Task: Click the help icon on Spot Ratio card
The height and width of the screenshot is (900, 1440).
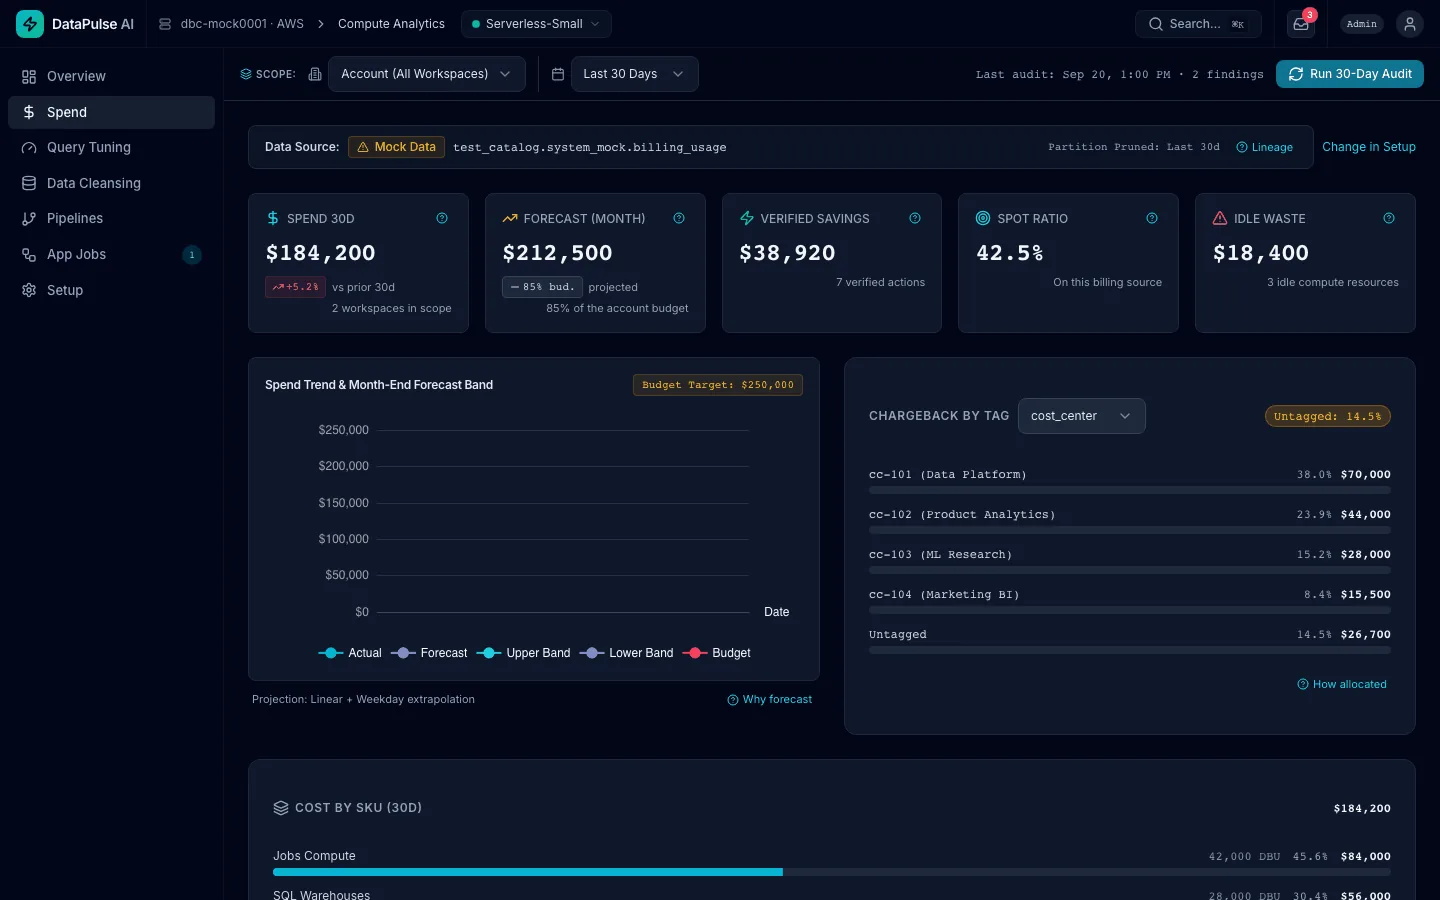Action: (1152, 218)
